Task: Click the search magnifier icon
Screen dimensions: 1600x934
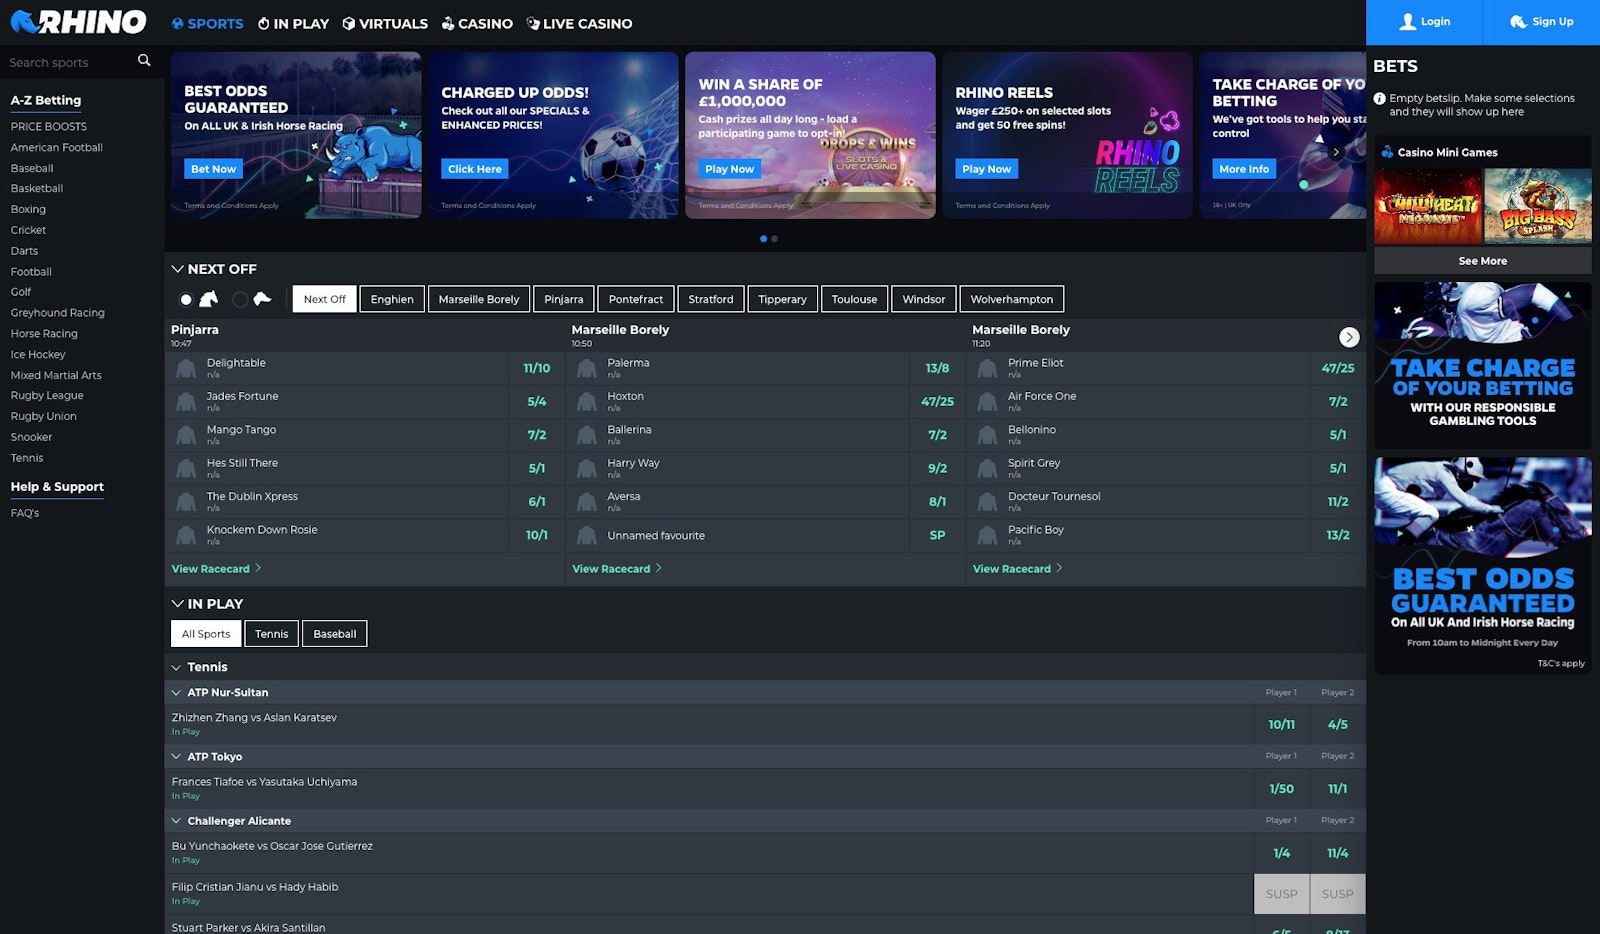Action: click(x=144, y=61)
